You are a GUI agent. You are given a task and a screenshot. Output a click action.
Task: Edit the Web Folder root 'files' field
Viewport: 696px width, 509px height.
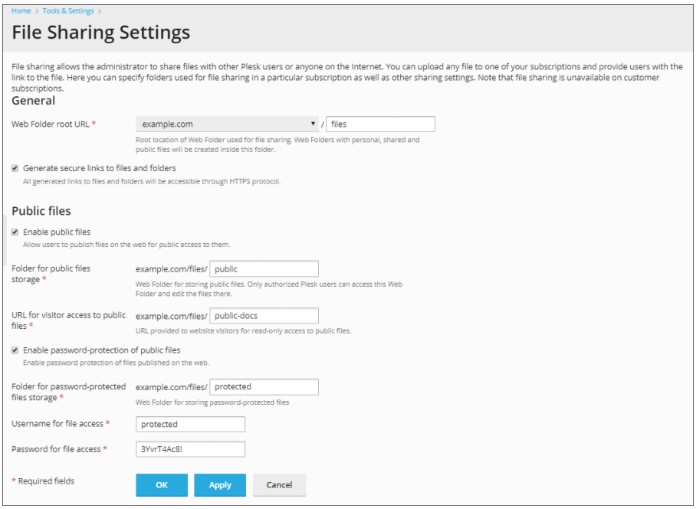click(x=380, y=124)
